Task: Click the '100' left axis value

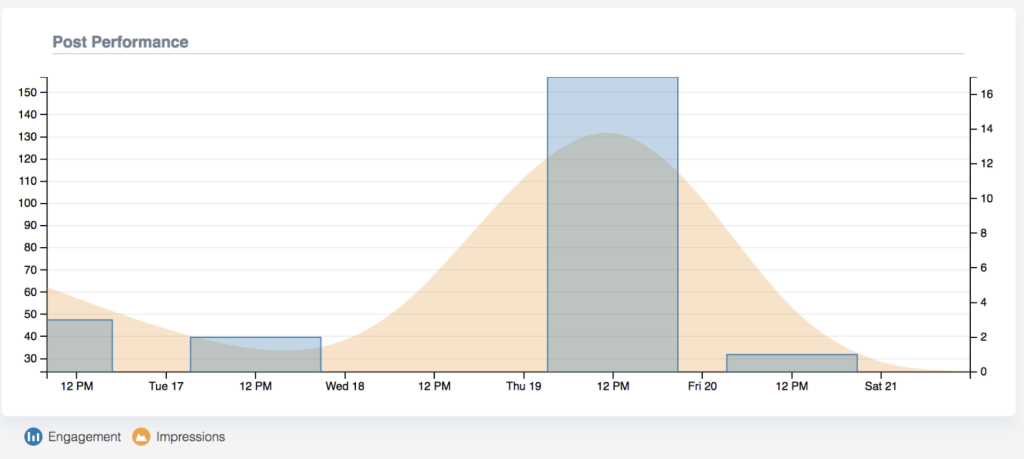Action: point(29,203)
